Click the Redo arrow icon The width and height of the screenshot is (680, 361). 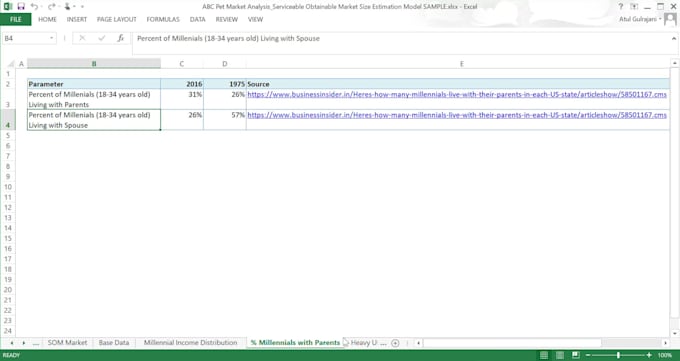(51, 7)
